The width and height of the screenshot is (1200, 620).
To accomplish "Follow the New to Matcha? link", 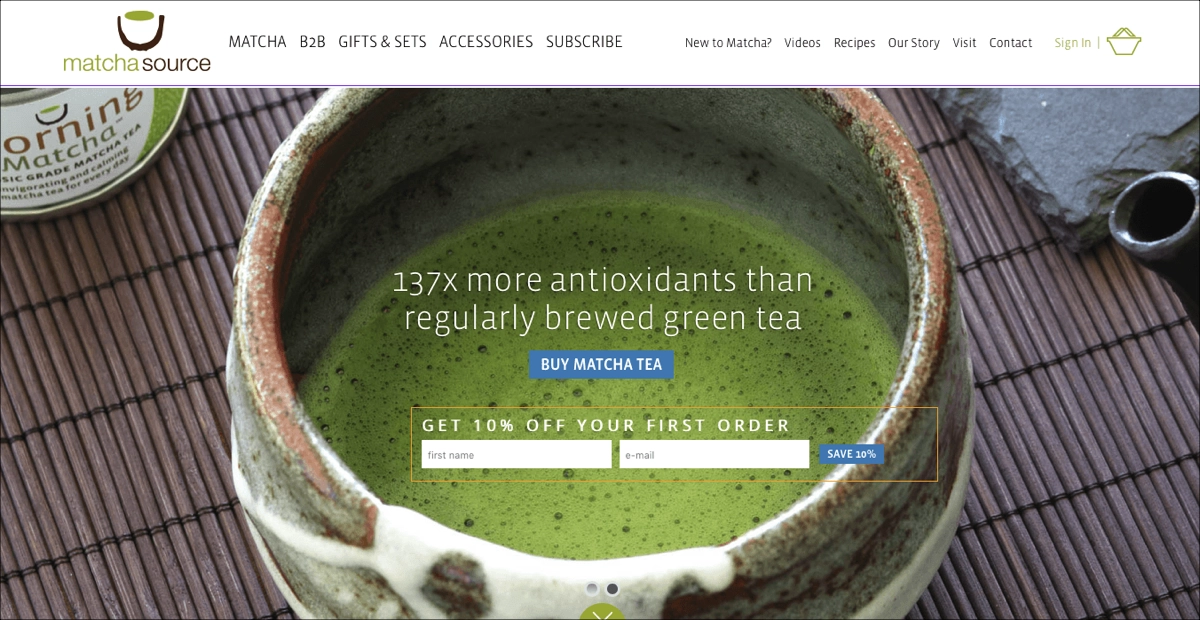I will coord(728,43).
